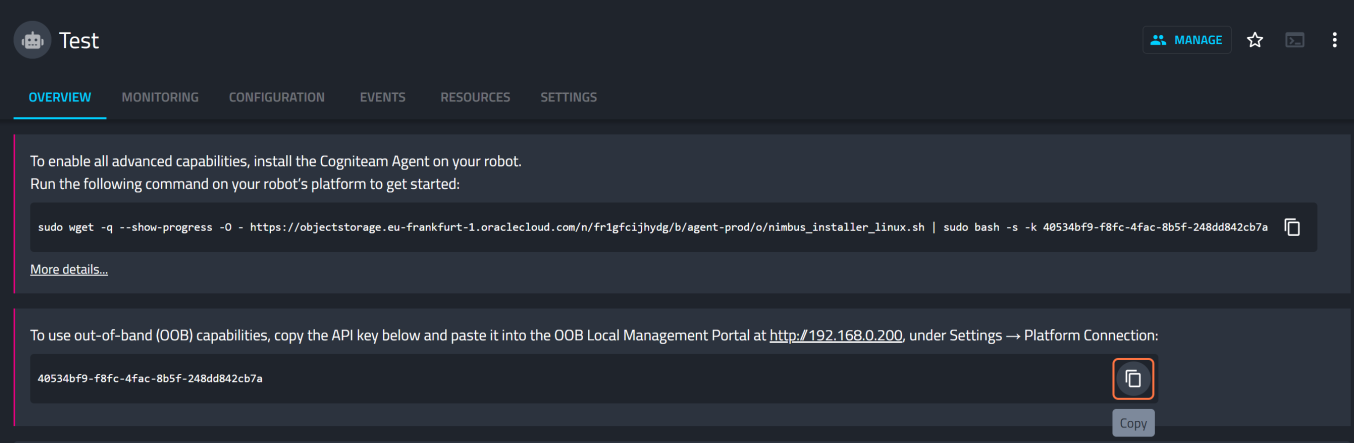
Task: Click the robot avatar icon beside Test
Action: (32, 41)
